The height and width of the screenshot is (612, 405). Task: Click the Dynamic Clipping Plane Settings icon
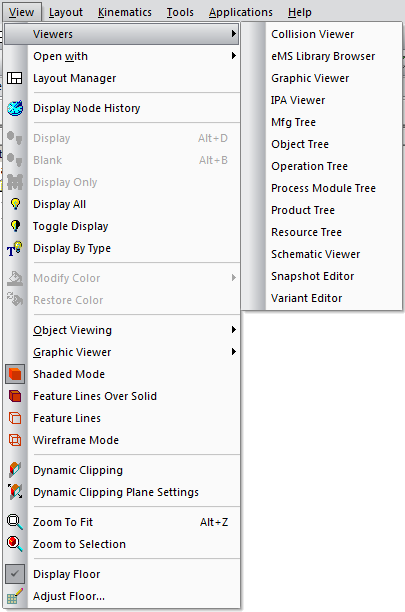point(15,492)
